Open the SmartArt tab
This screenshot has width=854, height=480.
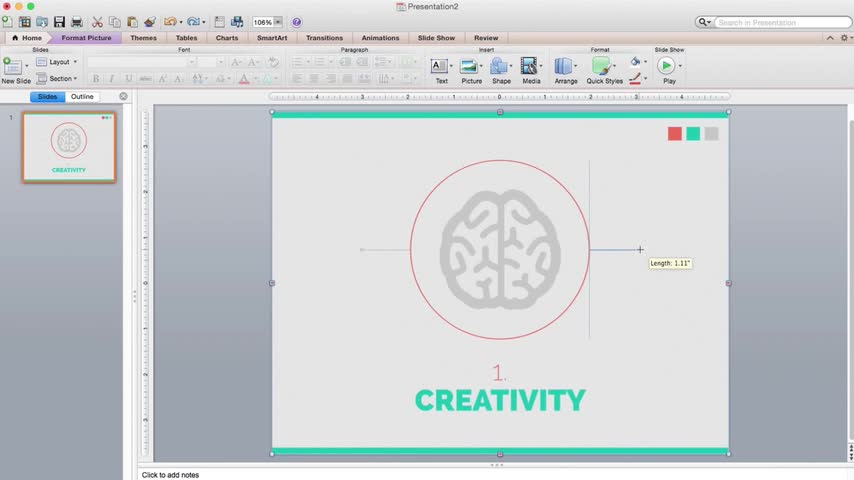(272, 38)
